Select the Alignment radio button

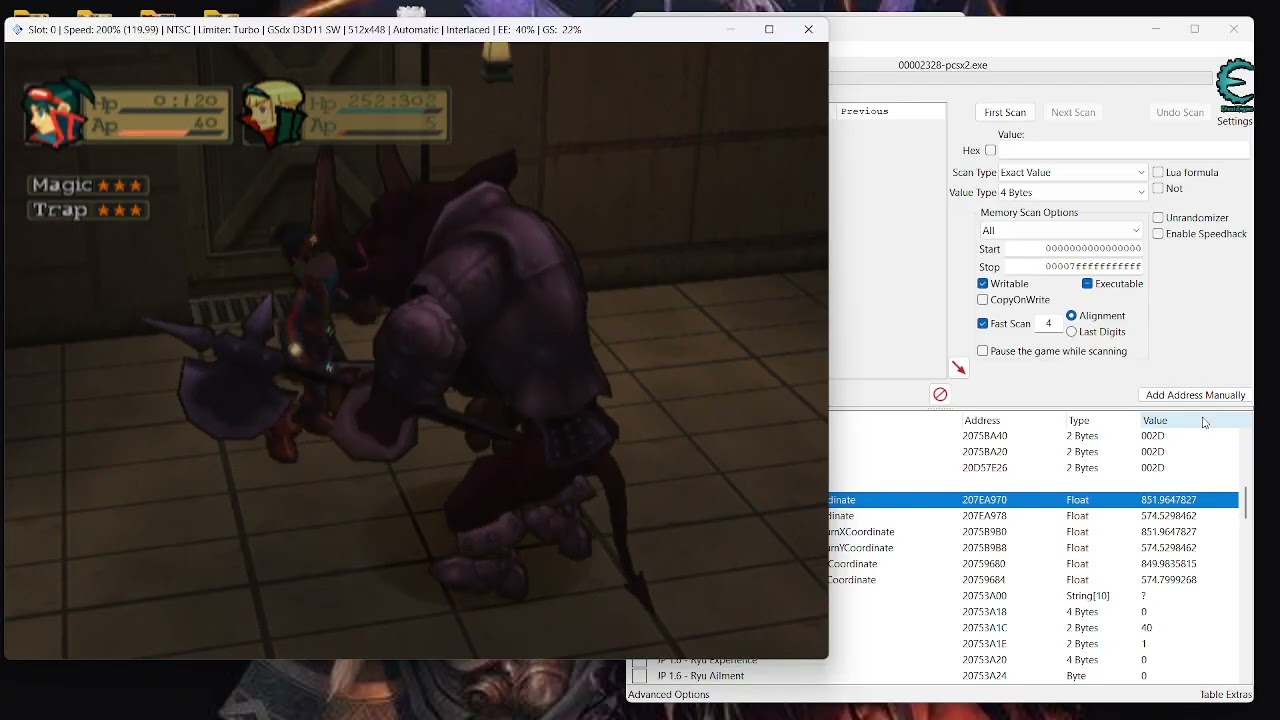(1072, 315)
